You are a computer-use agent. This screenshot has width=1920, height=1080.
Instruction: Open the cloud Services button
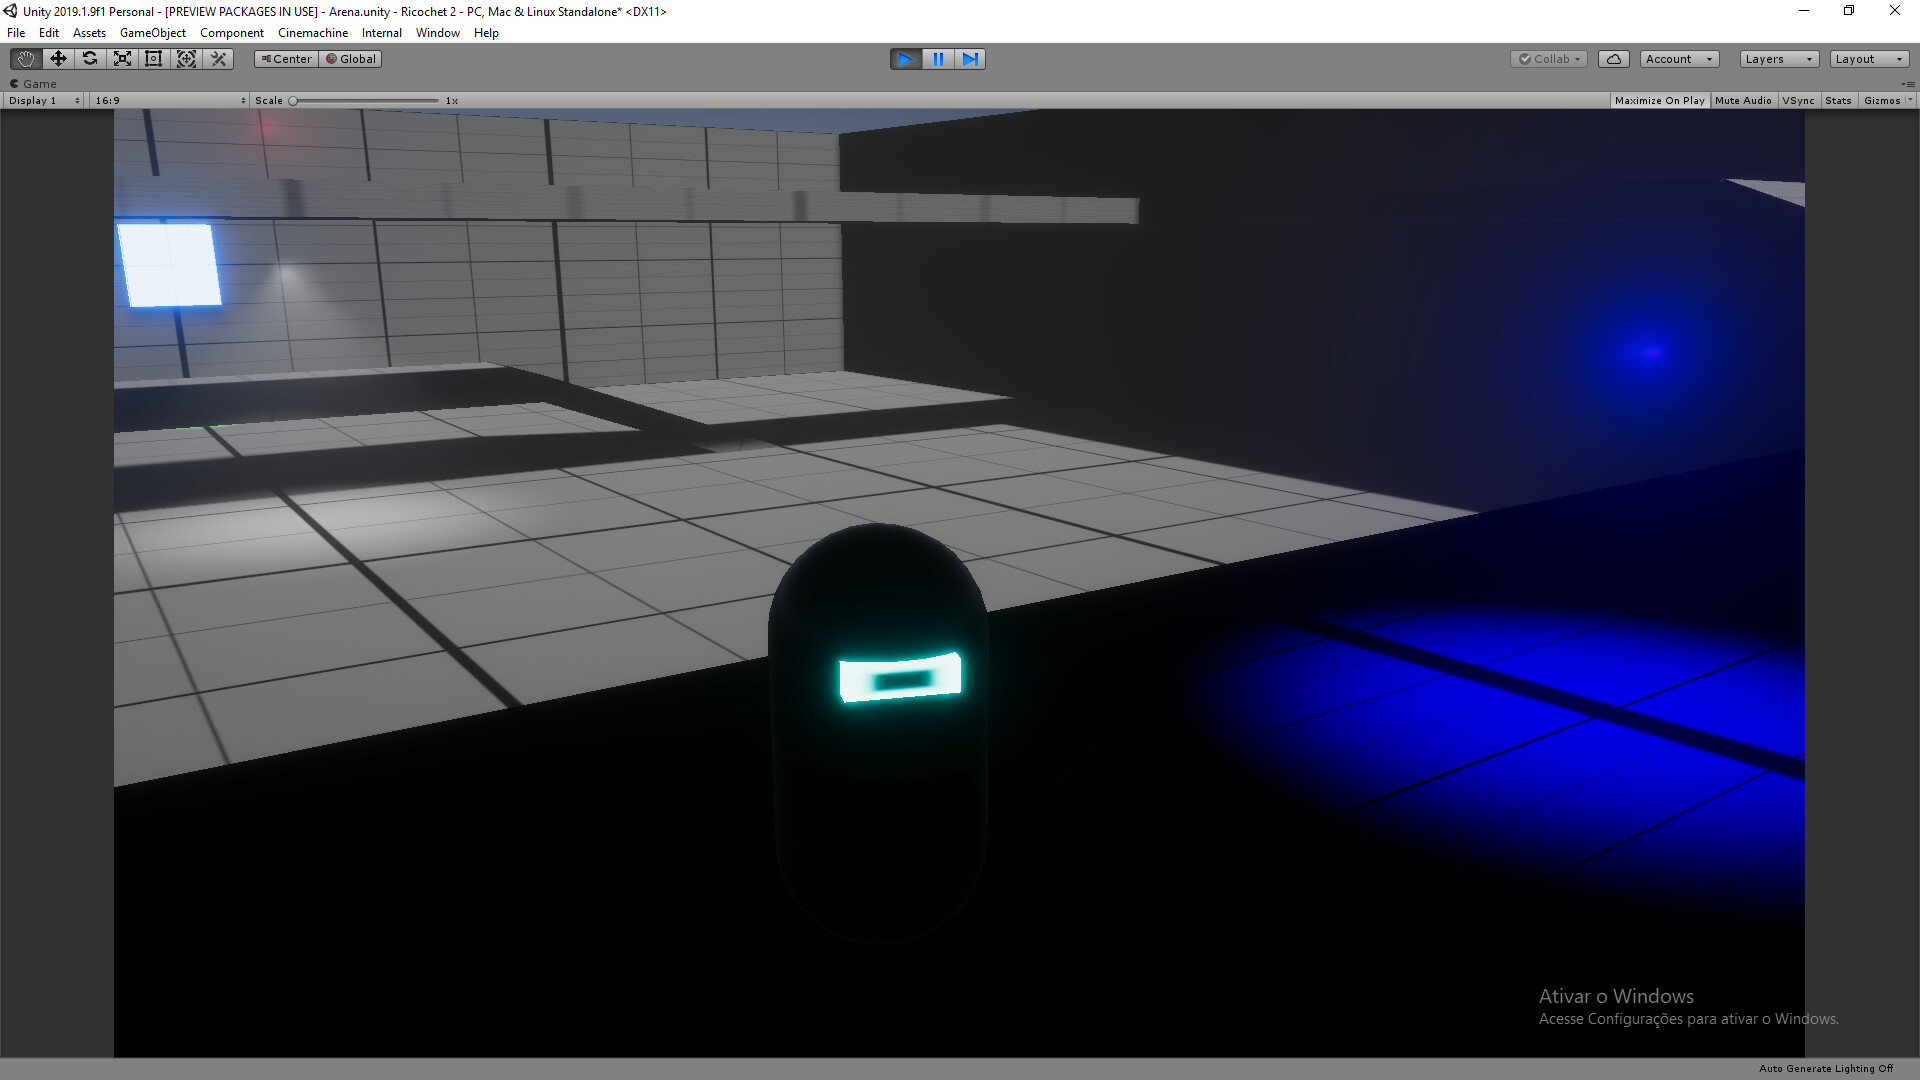point(1613,59)
